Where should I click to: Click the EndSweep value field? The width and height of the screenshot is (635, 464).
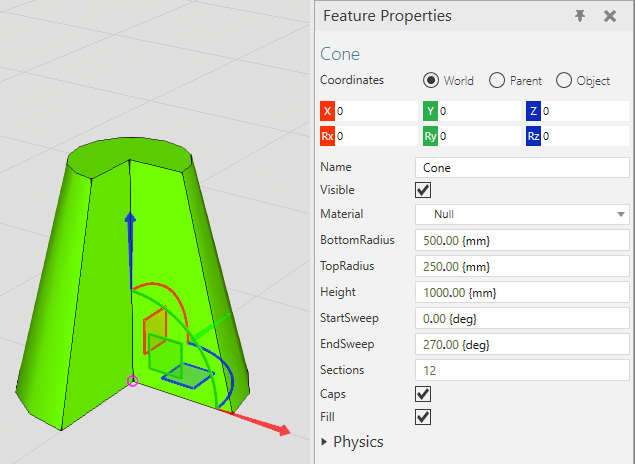[x=521, y=345]
